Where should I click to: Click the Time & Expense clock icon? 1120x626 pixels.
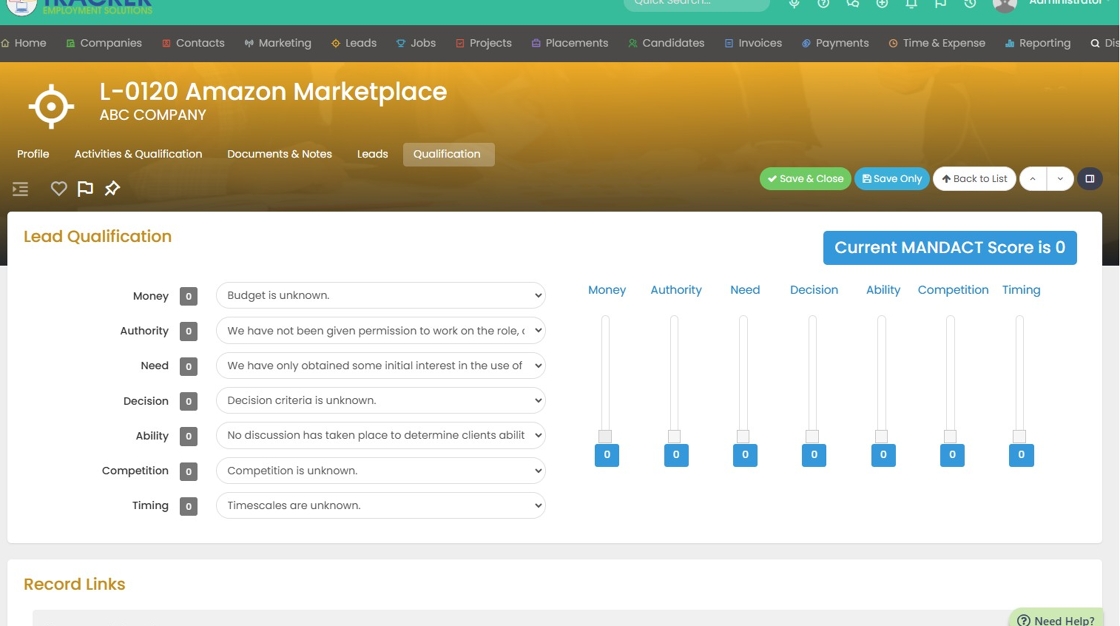coord(893,43)
